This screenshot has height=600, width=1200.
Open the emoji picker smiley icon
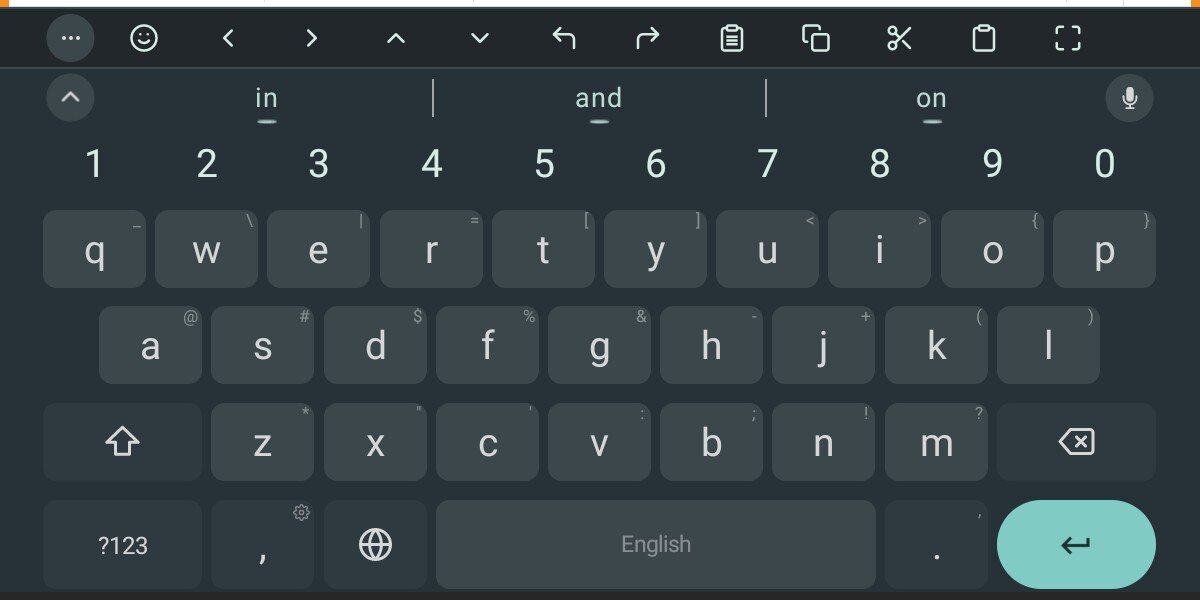(x=145, y=39)
